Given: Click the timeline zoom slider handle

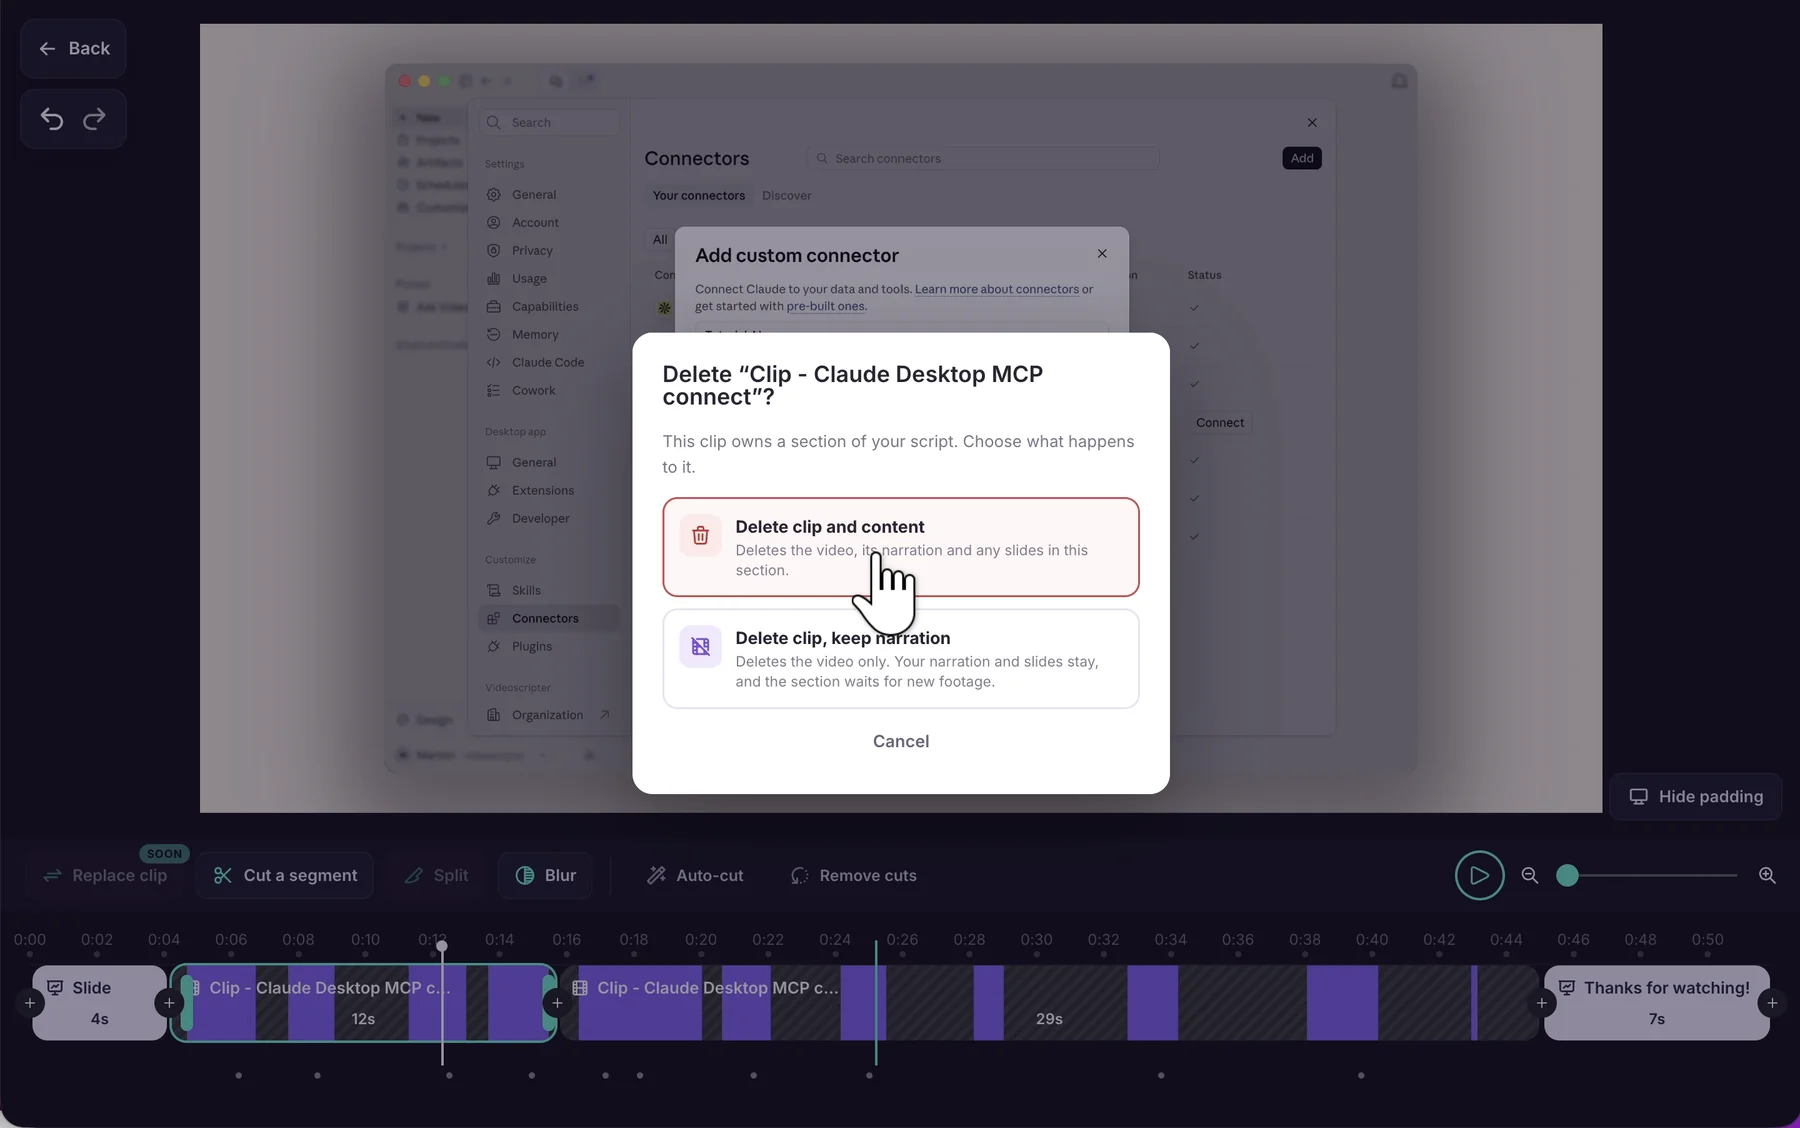Looking at the screenshot, I should [x=1567, y=875].
